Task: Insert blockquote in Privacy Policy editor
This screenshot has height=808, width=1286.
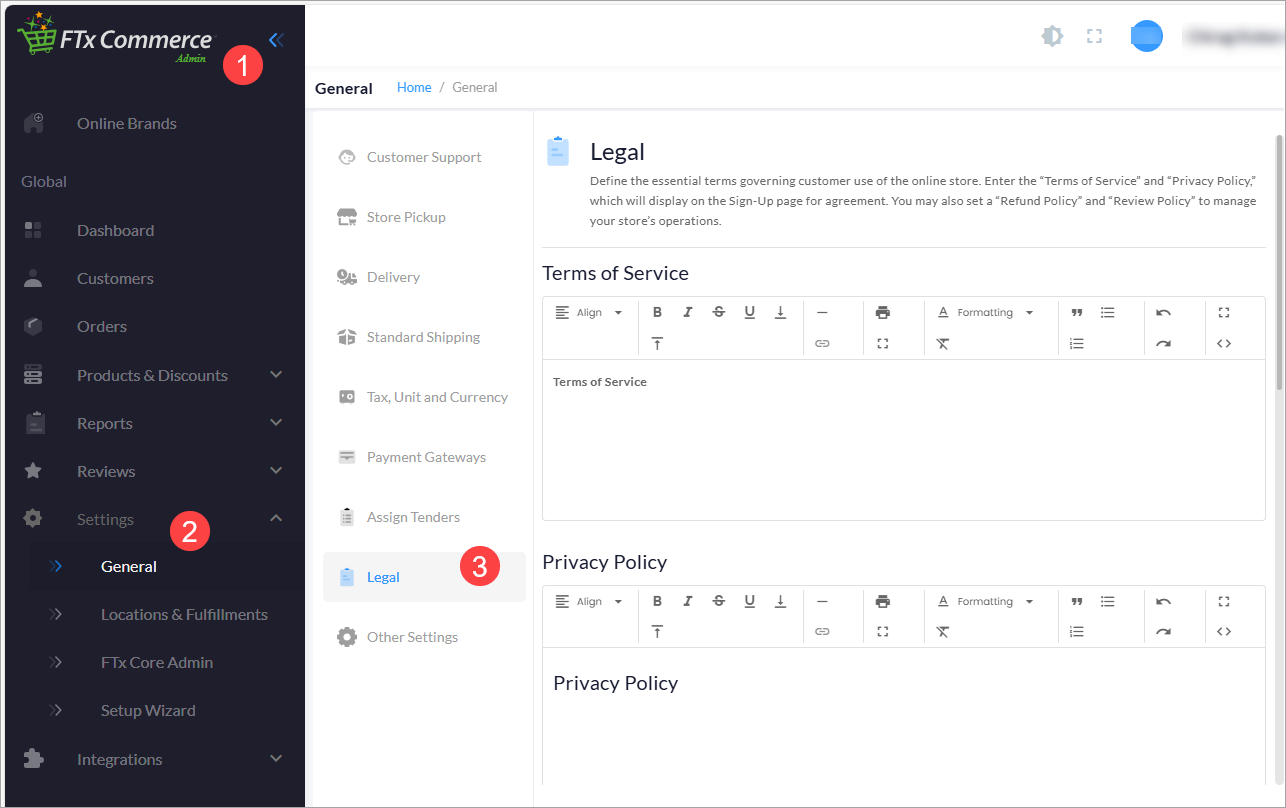Action: click(x=1077, y=601)
